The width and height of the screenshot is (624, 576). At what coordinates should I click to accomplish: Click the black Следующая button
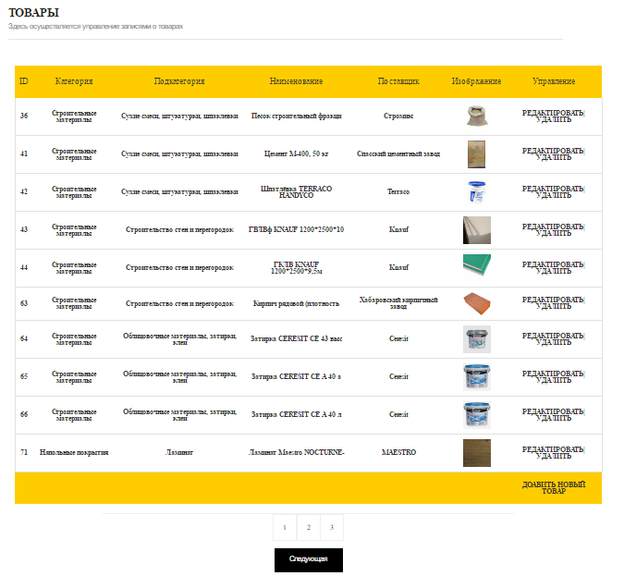pos(308,560)
